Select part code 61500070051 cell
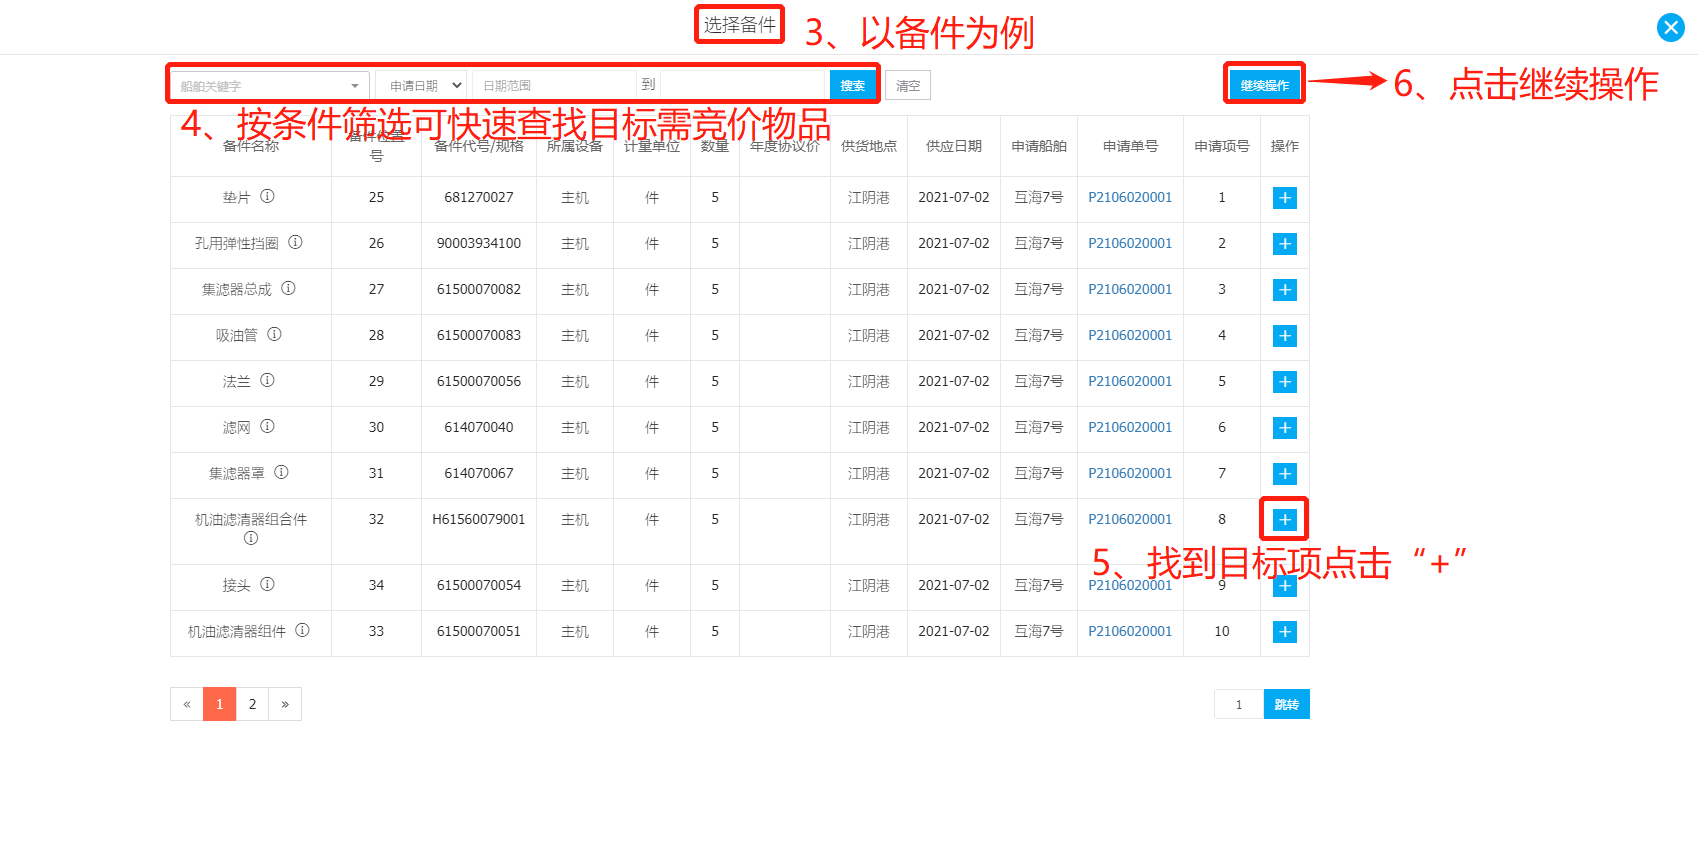 pyautogui.click(x=479, y=632)
